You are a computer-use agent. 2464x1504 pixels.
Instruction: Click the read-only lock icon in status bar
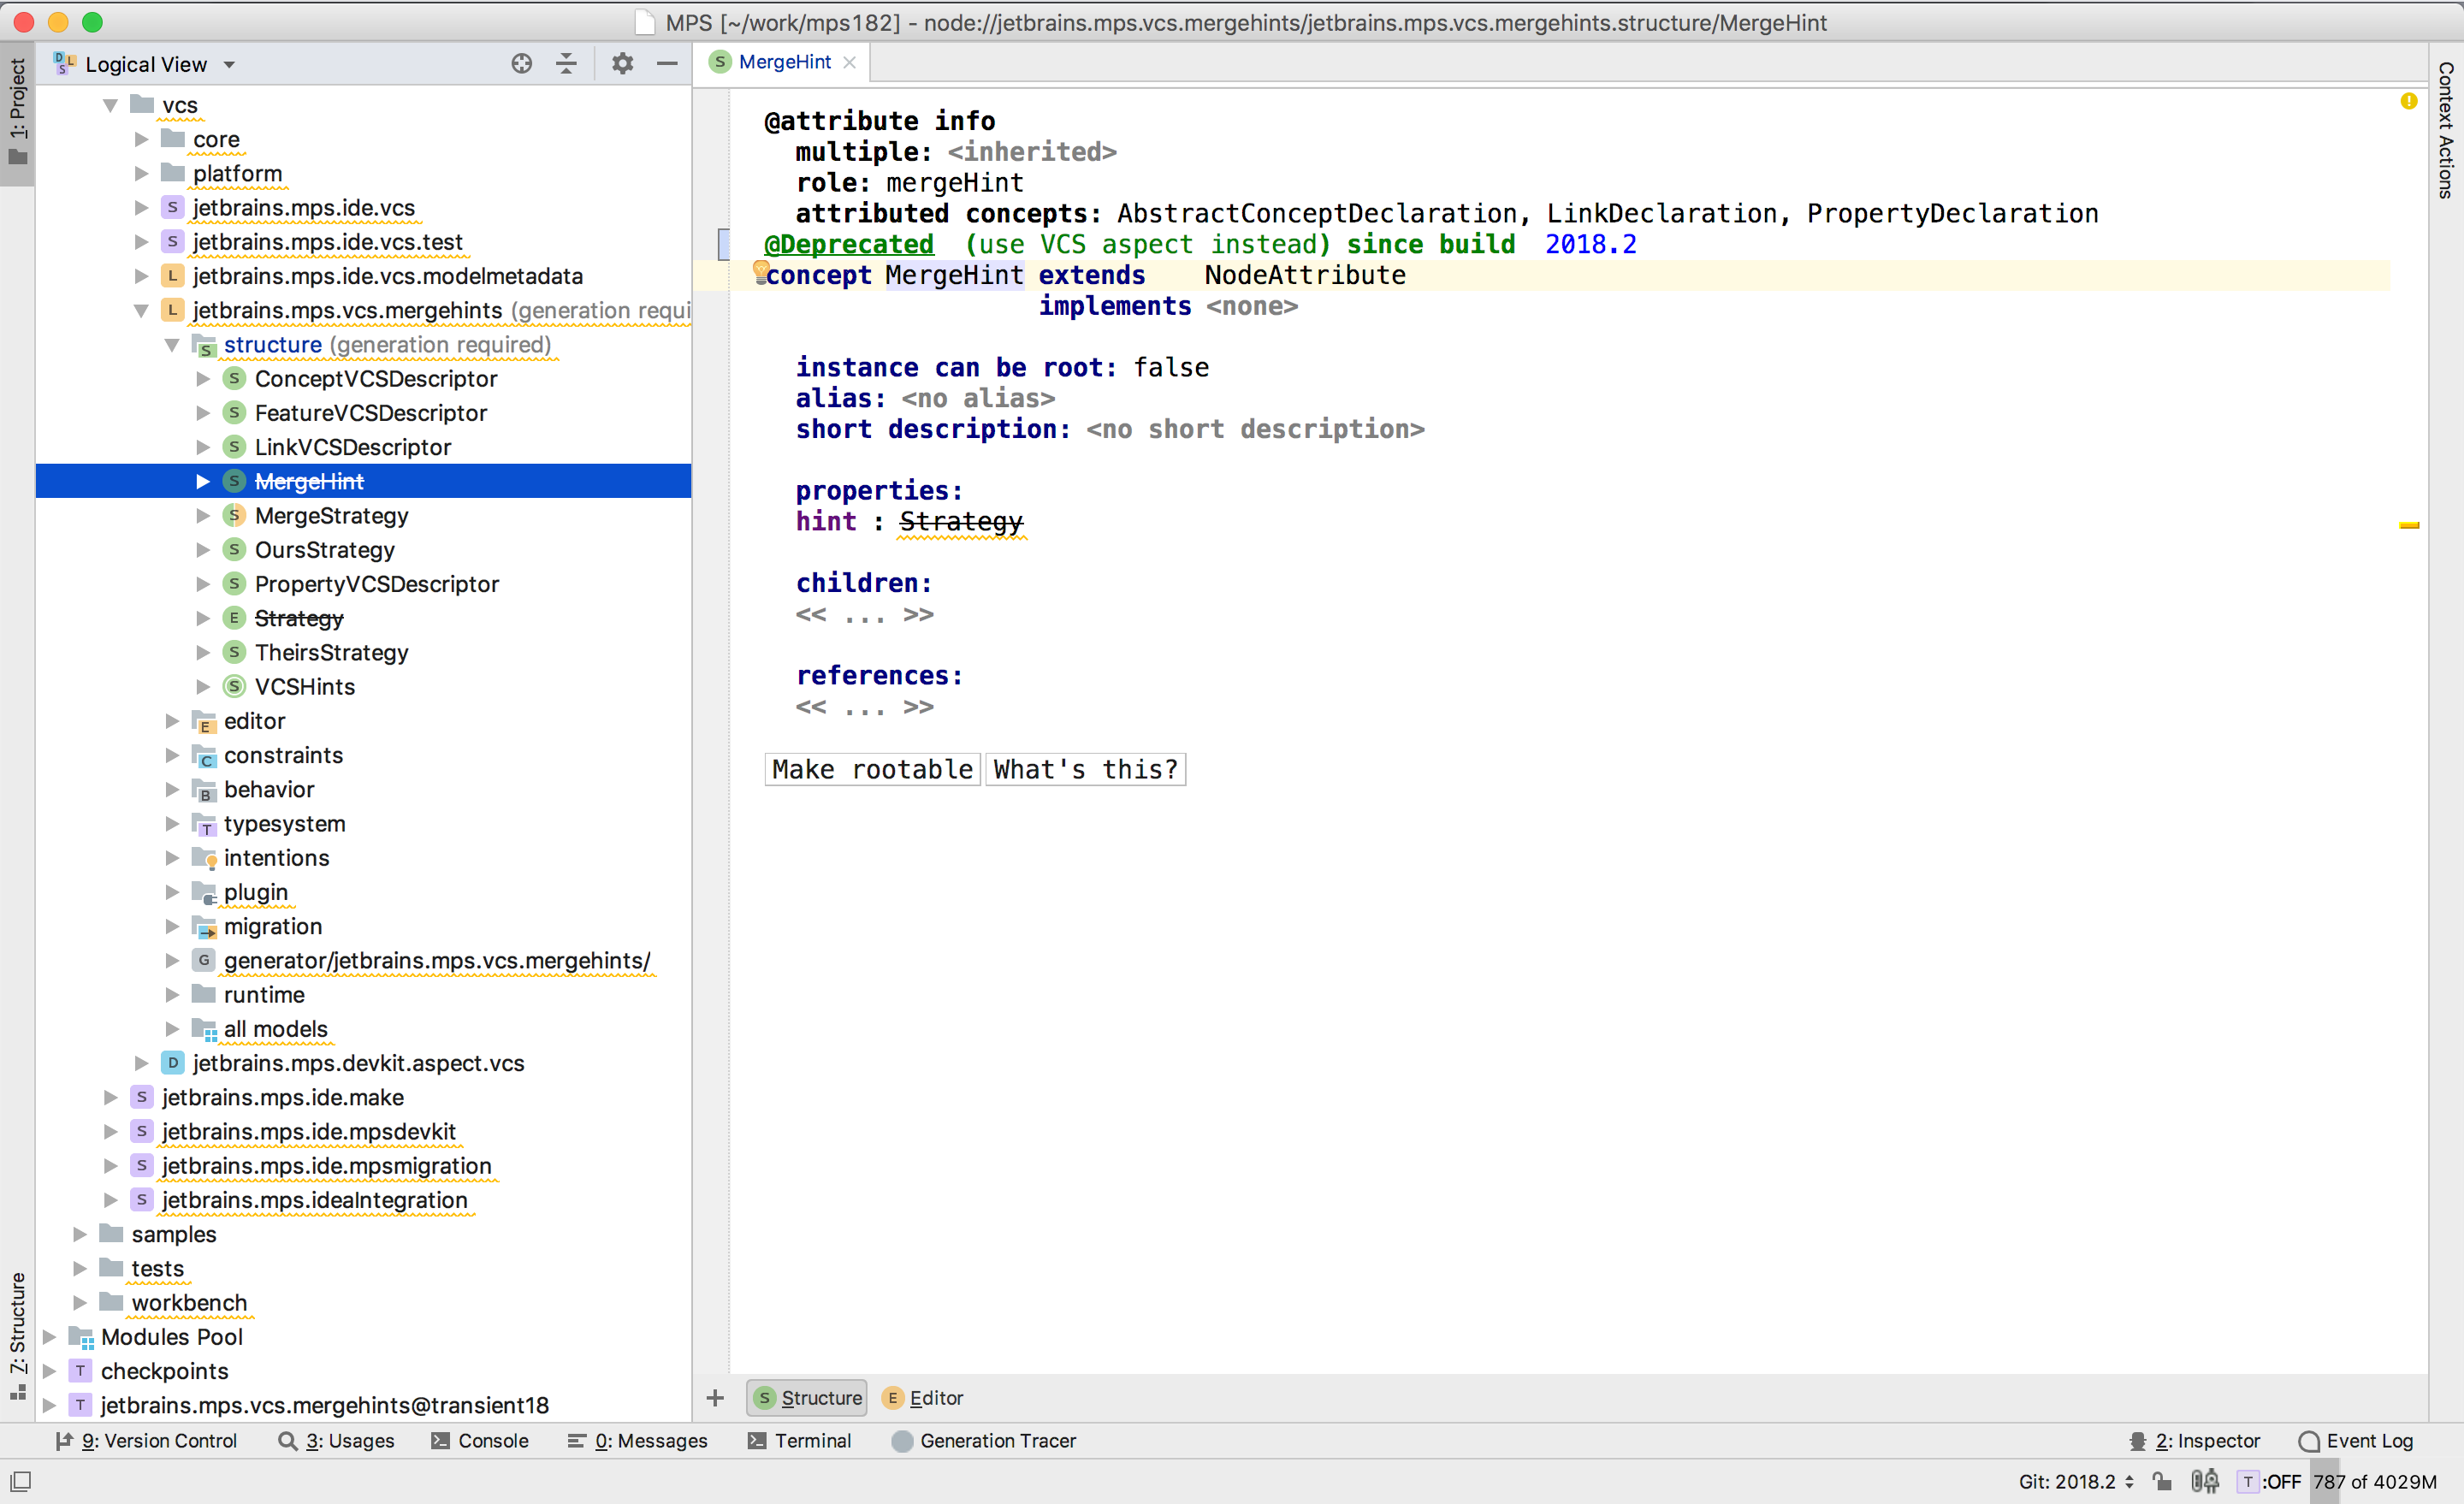[2162, 1481]
